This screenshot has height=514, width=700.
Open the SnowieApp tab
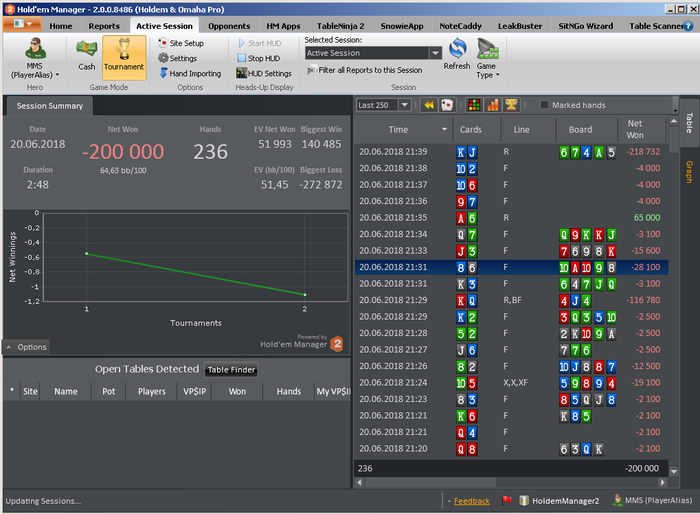[402, 26]
